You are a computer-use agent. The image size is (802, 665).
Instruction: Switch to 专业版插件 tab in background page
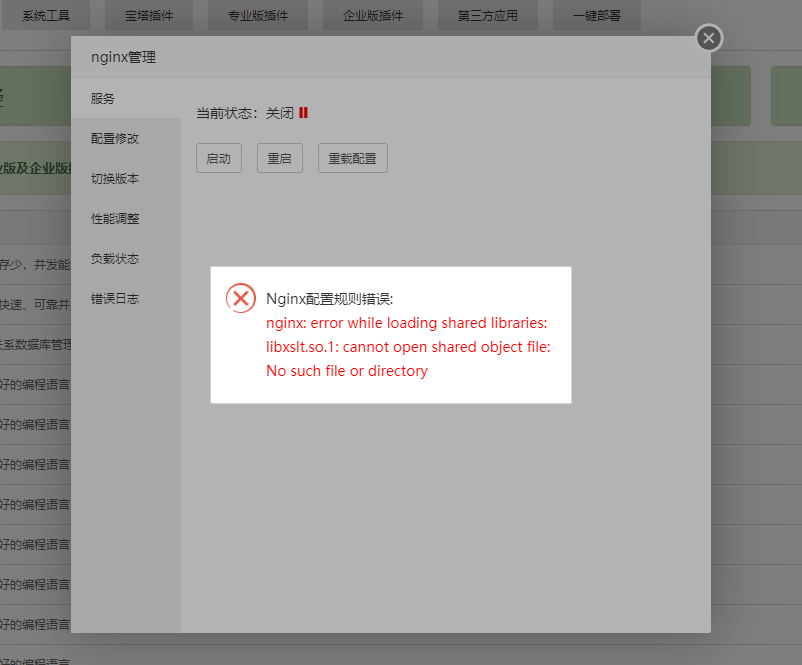258,15
